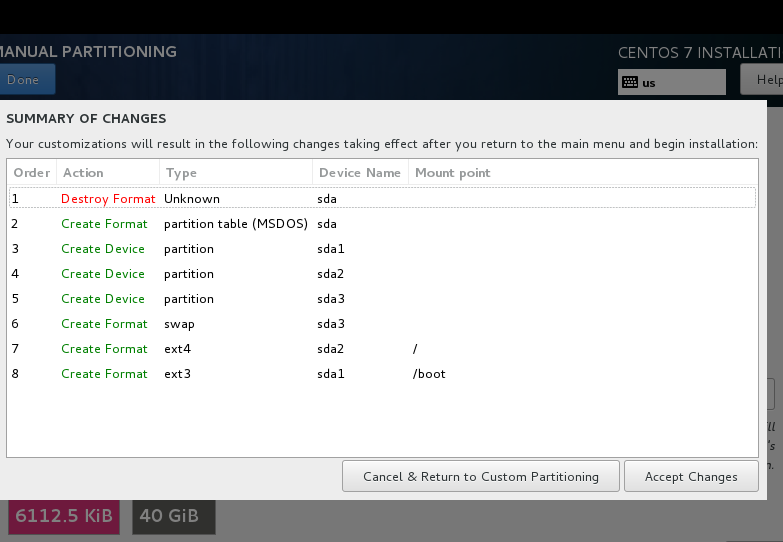Select Create Format action for ext3
The image size is (783, 542).
[x=104, y=374]
